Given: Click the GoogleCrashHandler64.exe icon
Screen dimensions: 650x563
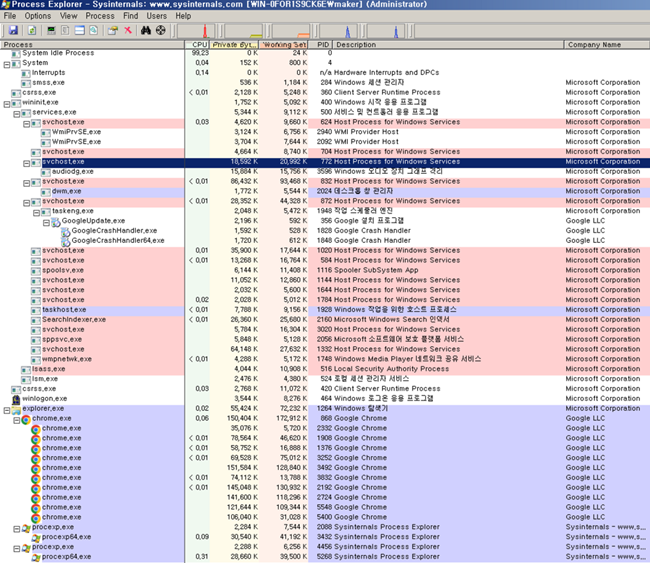Looking at the screenshot, I should point(65,242).
